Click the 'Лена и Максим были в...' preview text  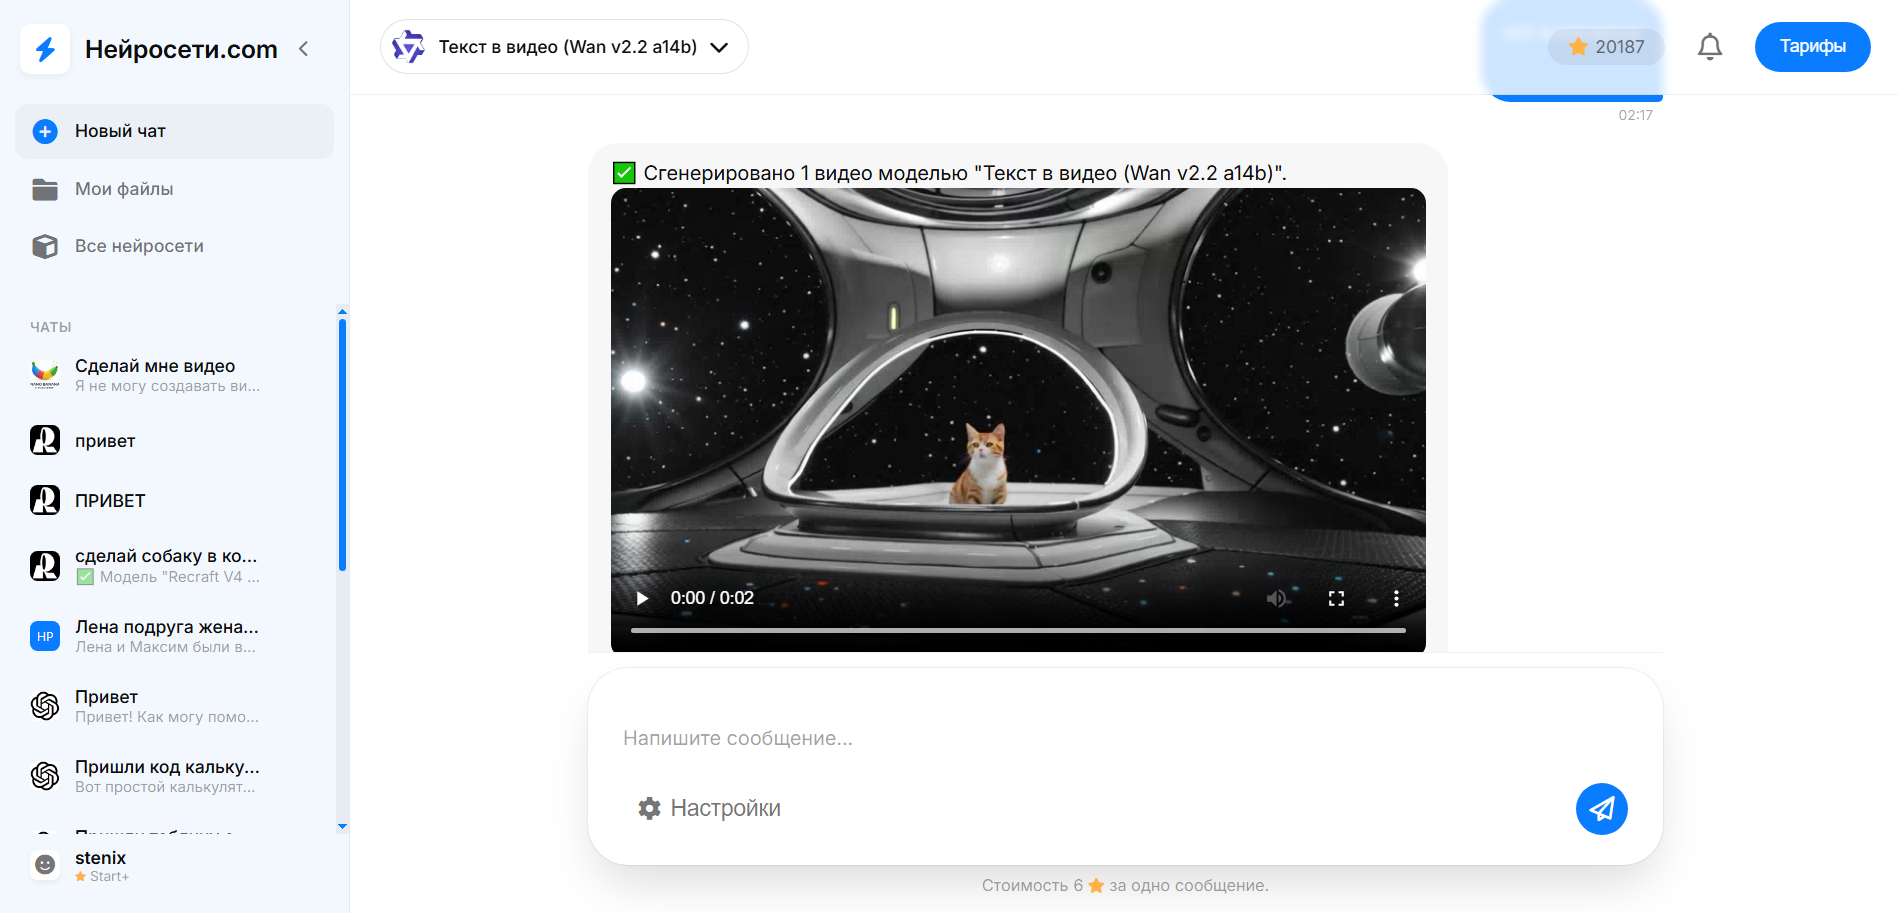(x=165, y=647)
